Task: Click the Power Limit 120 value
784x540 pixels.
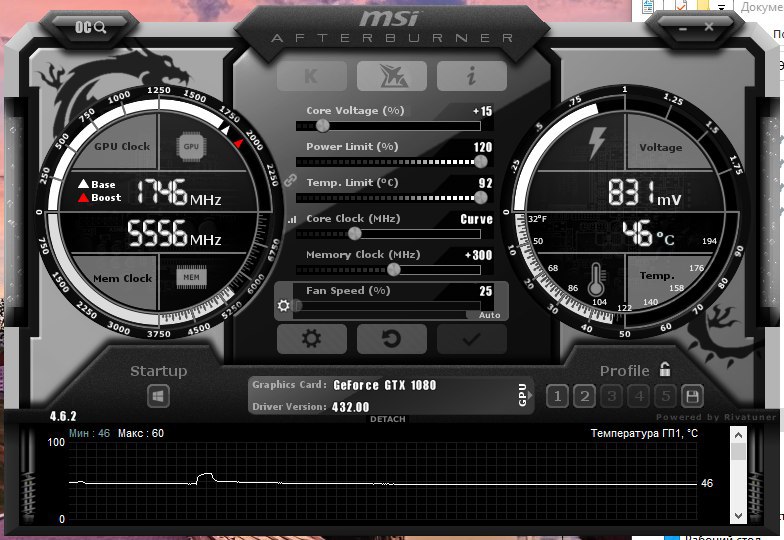Action: pyautogui.click(x=483, y=147)
